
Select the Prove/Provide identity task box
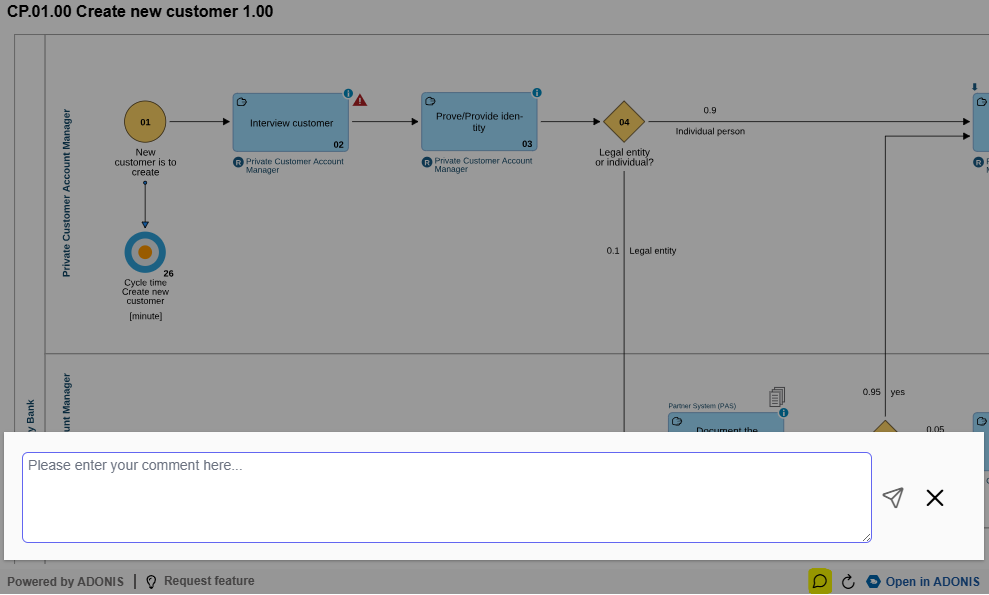(x=479, y=122)
